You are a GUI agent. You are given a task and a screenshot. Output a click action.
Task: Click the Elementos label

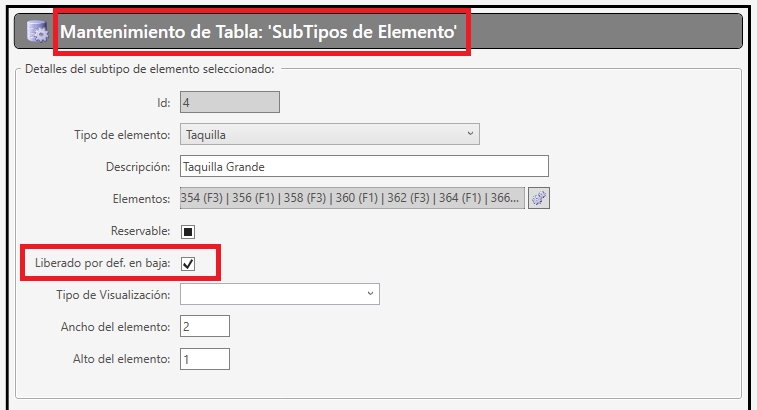141,198
